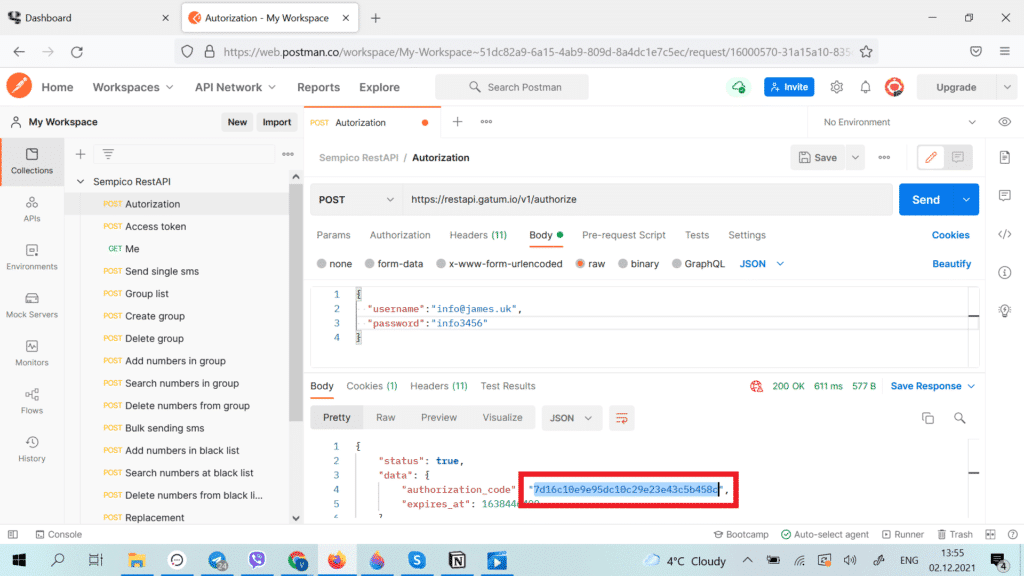Screen dimensions: 1024x576
Task: Open the History sidebar panel
Action: click(31, 449)
